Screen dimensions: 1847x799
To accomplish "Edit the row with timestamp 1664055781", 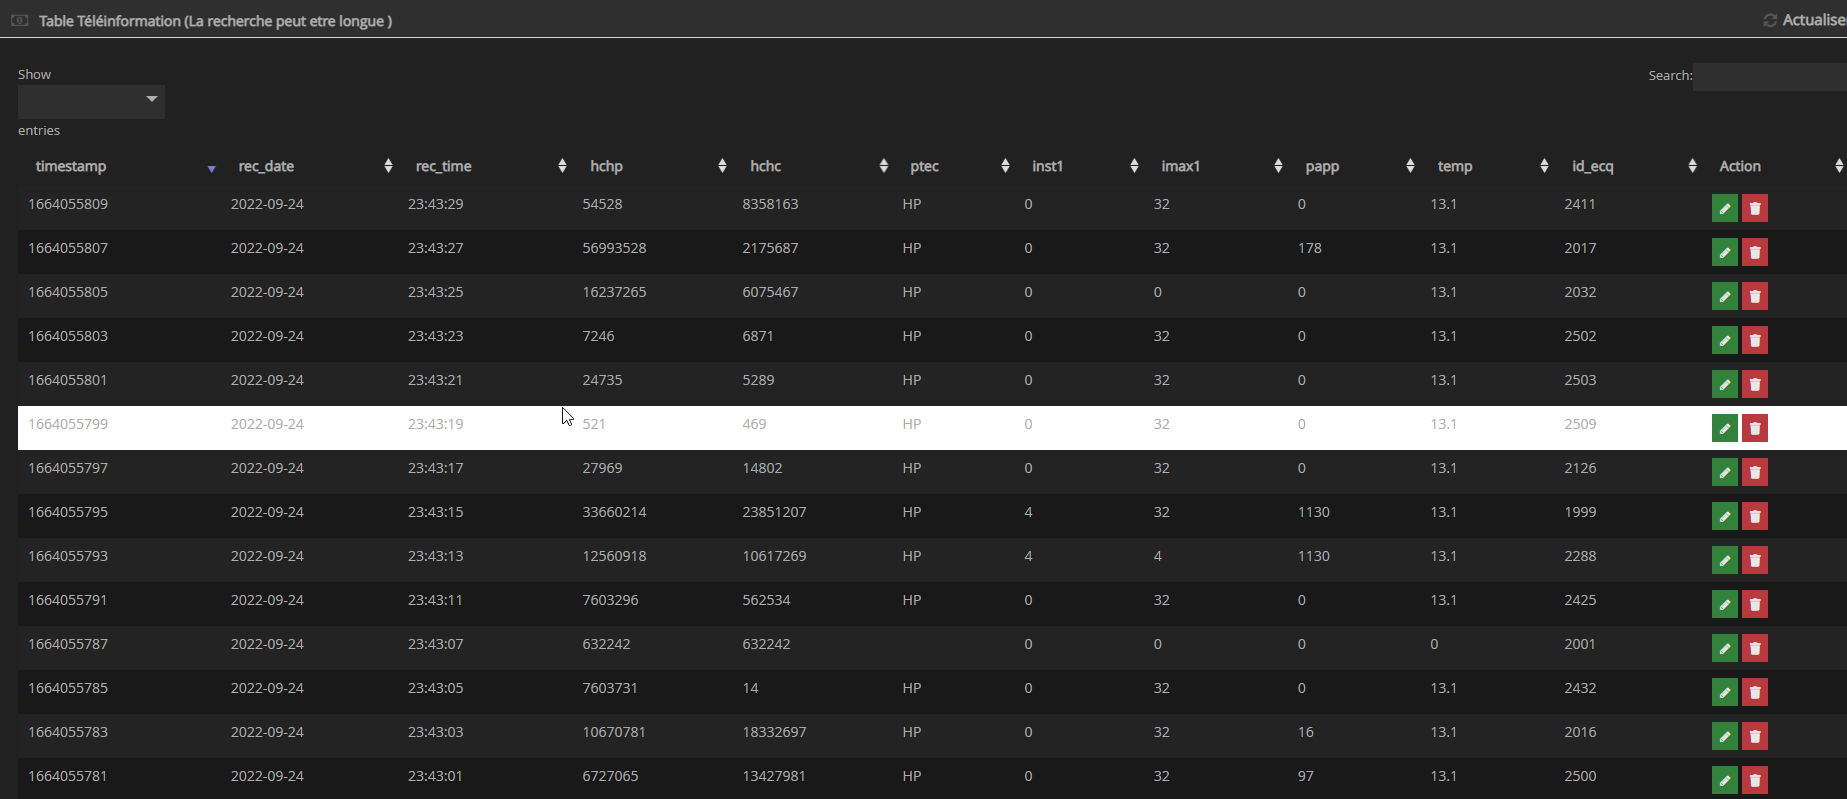I will pos(1724,780).
